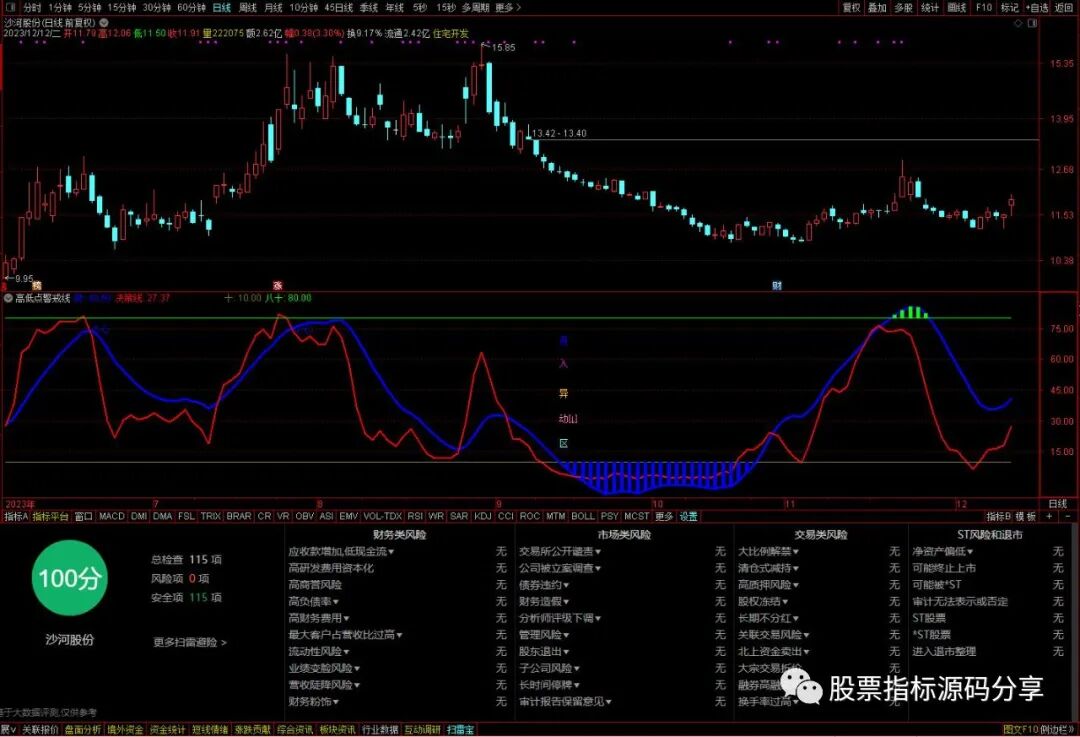Add stock via +自选 button
Image resolution: width=1080 pixels, height=737 pixels.
click(x=1037, y=8)
